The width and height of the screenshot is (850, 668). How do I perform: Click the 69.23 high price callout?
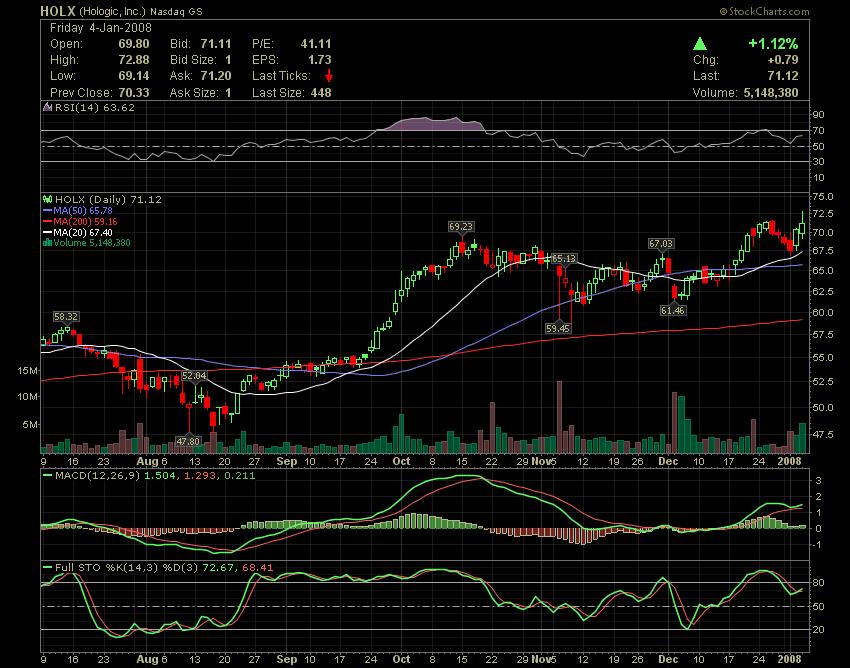[x=461, y=227]
